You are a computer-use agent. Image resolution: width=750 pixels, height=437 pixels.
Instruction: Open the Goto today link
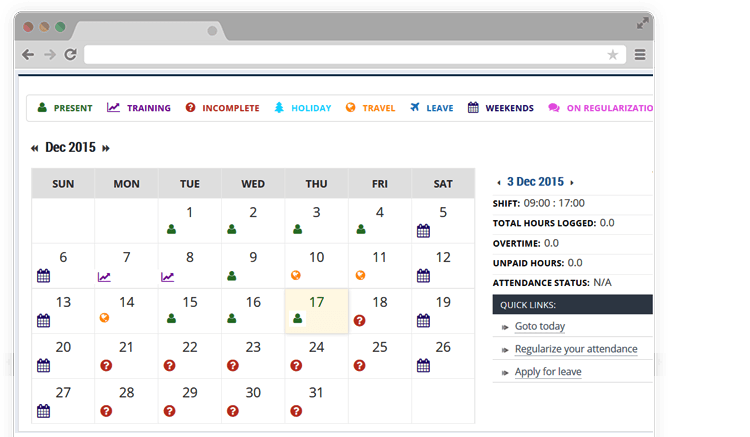[539, 326]
